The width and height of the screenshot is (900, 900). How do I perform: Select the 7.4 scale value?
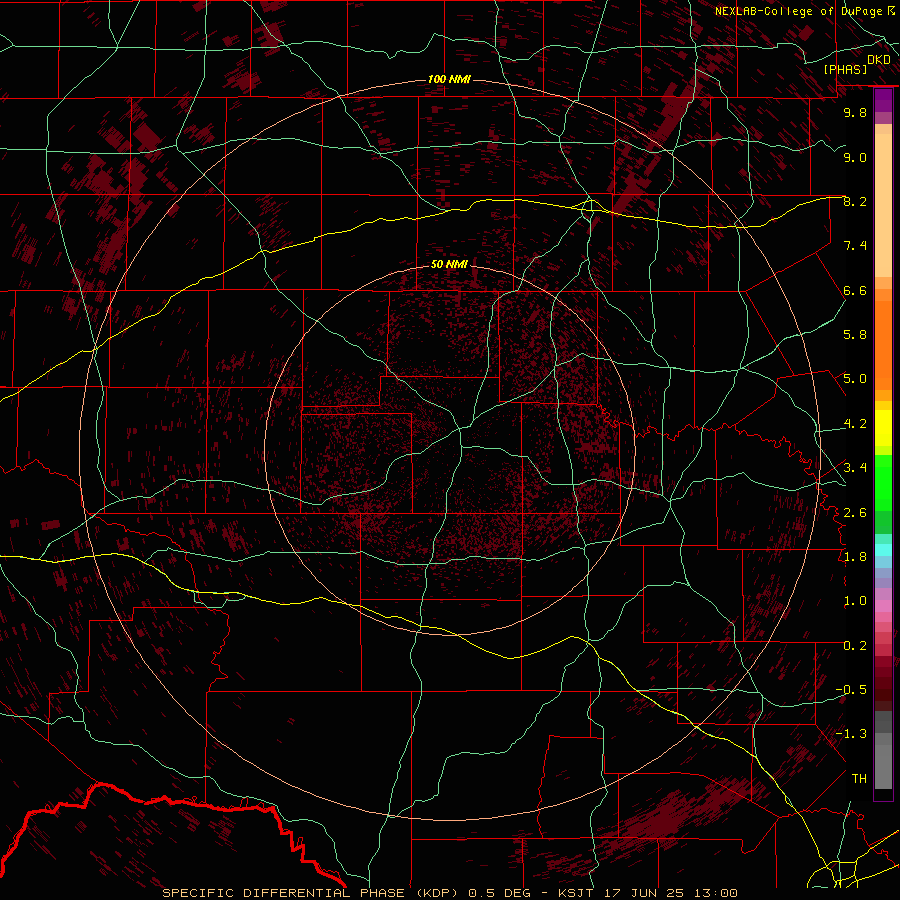[x=855, y=246]
